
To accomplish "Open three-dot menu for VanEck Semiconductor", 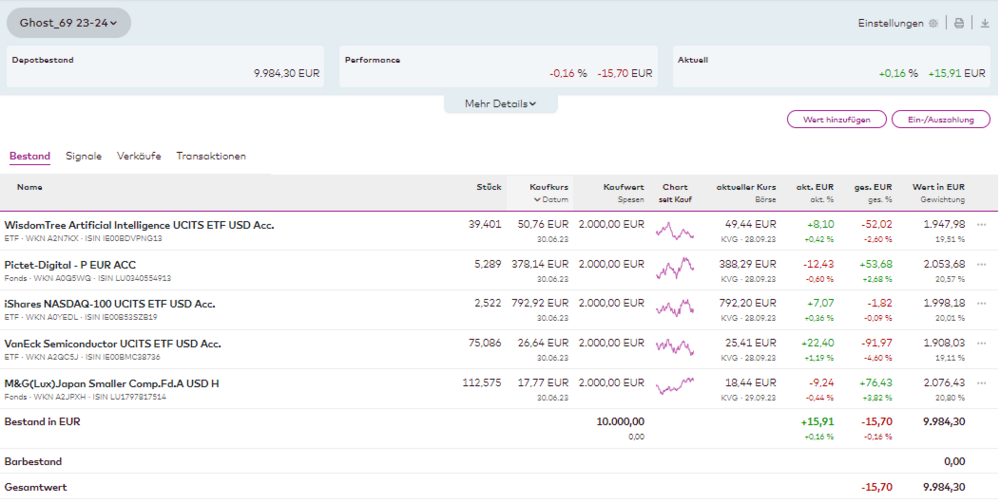I will [981, 343].
